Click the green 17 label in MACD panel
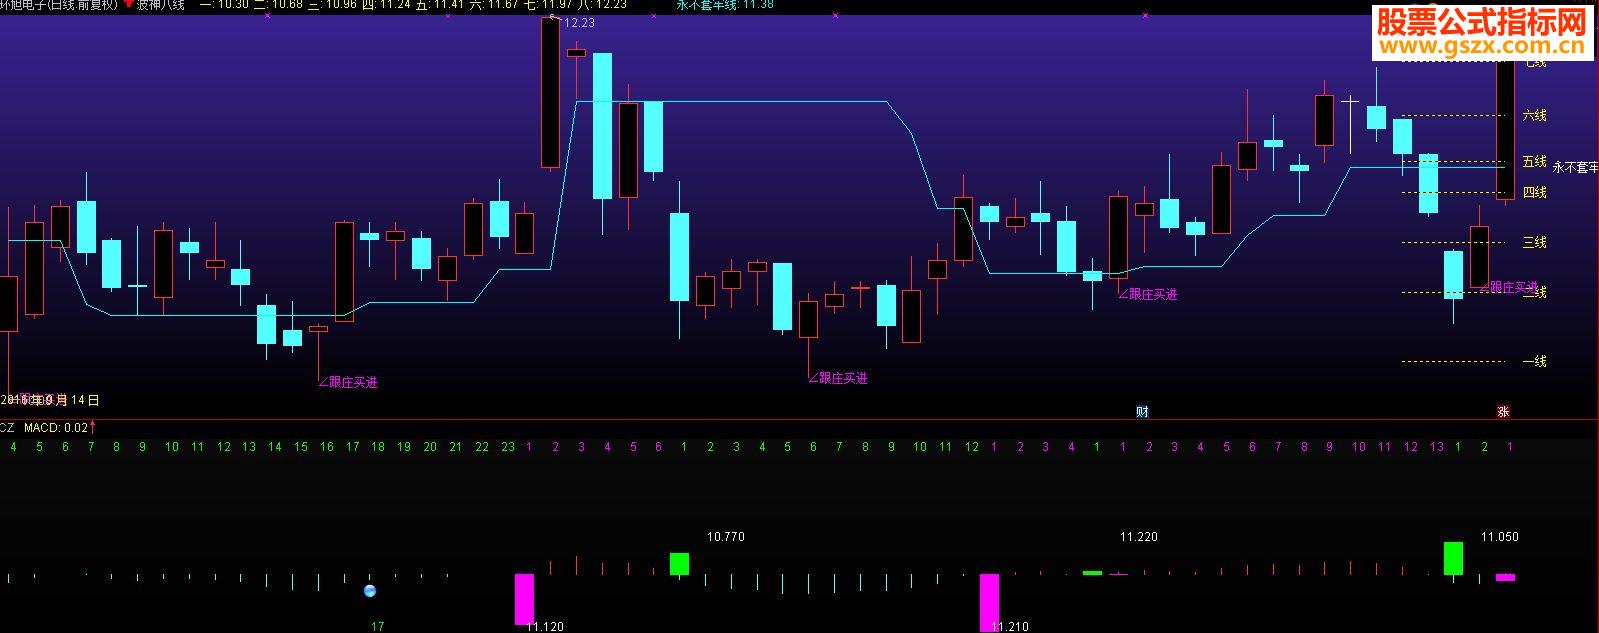 pyautogui.click(x=377, y=627)
